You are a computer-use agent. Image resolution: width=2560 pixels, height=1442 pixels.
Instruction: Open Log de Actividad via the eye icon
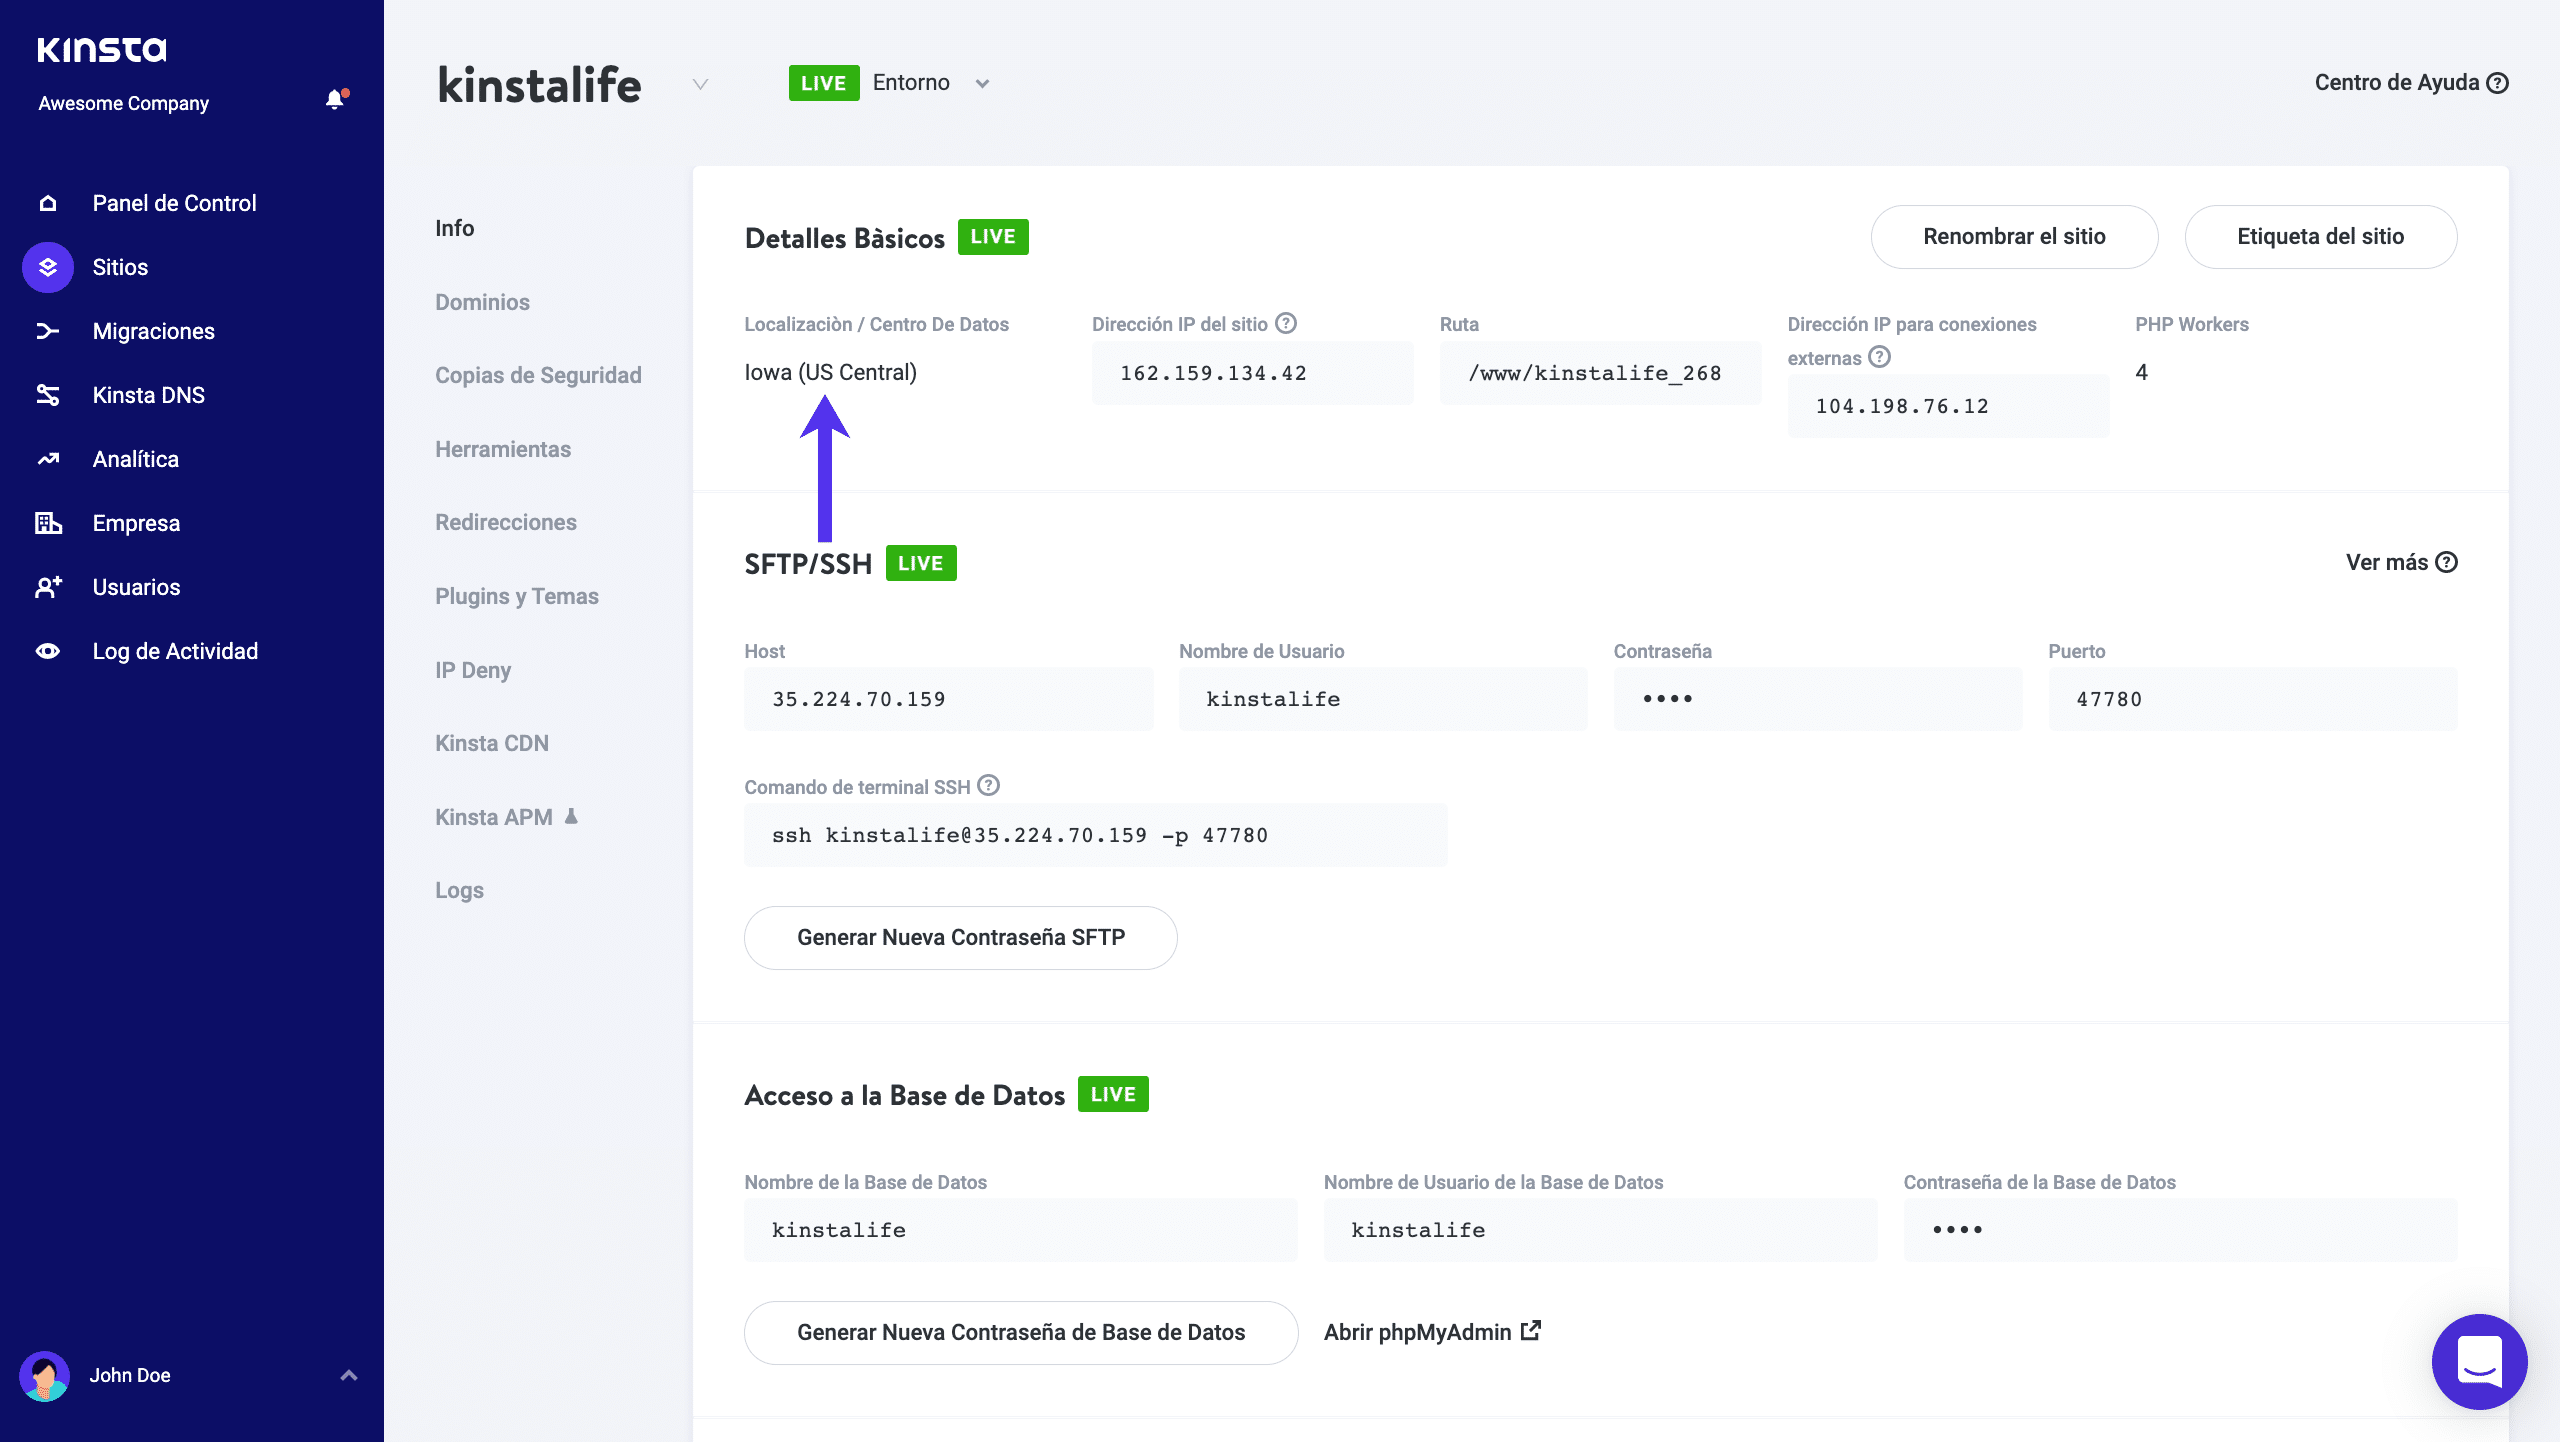pyautogui.click(x=47, y=651)
